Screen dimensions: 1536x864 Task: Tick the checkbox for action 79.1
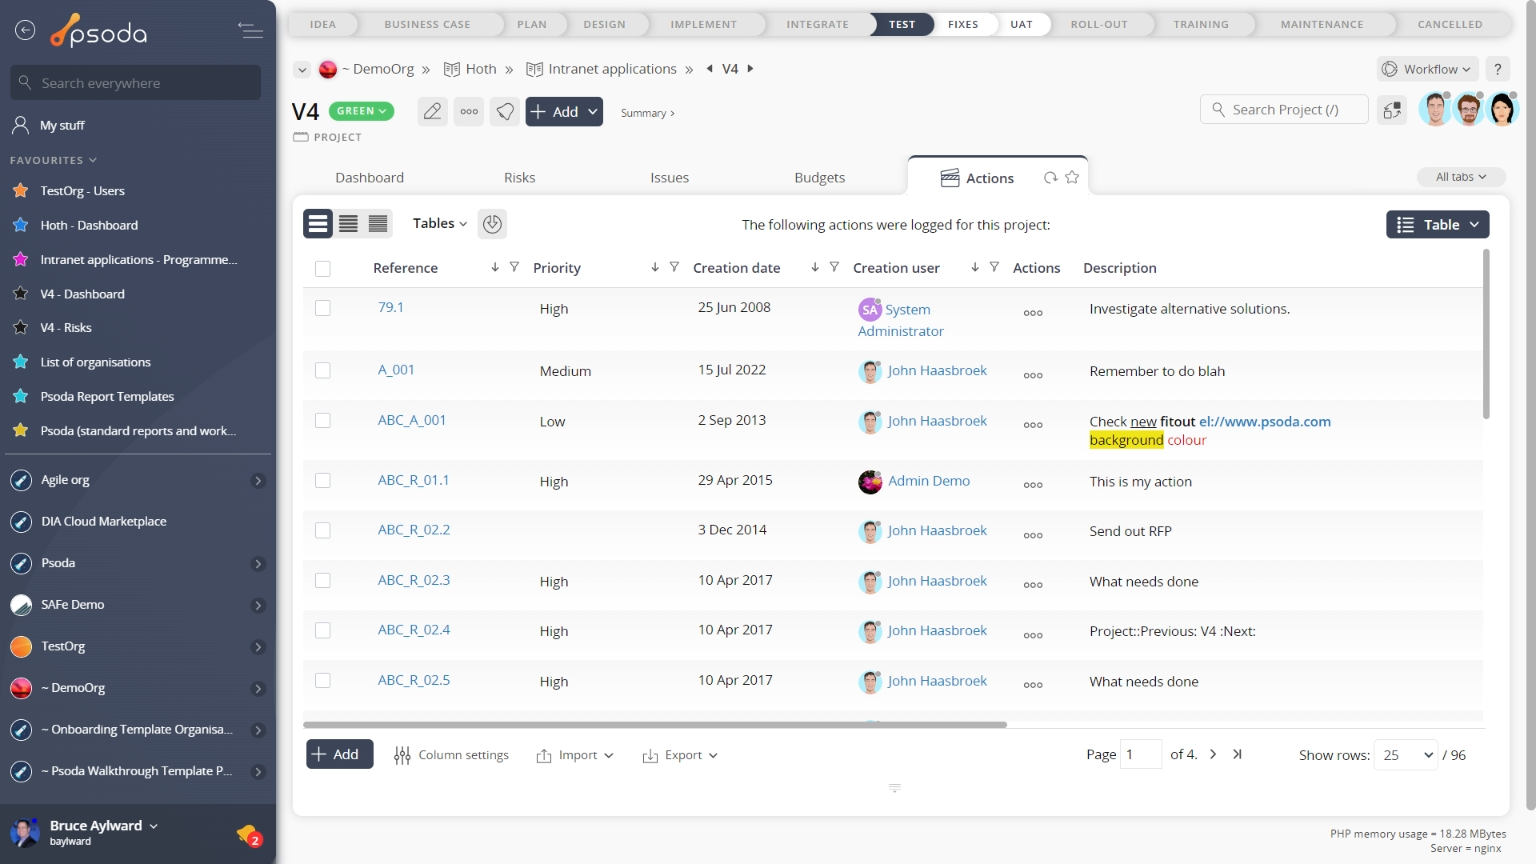pyautogui.click(x=322, y=308)
